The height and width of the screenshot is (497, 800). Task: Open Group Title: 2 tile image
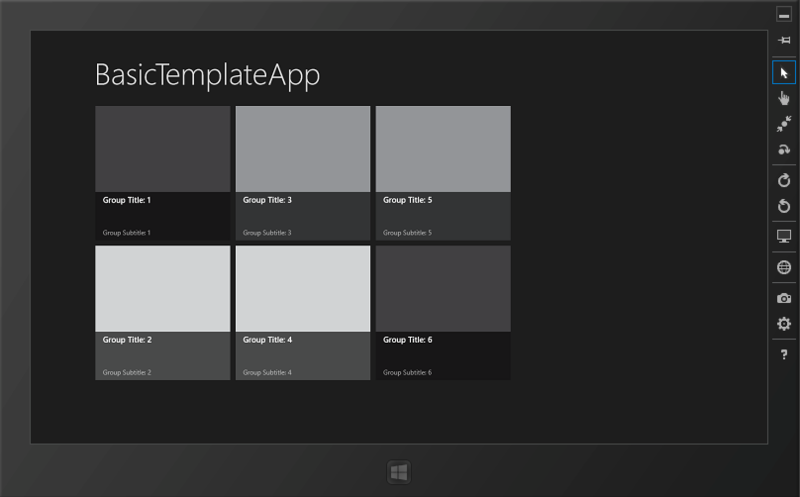point(163,289)
